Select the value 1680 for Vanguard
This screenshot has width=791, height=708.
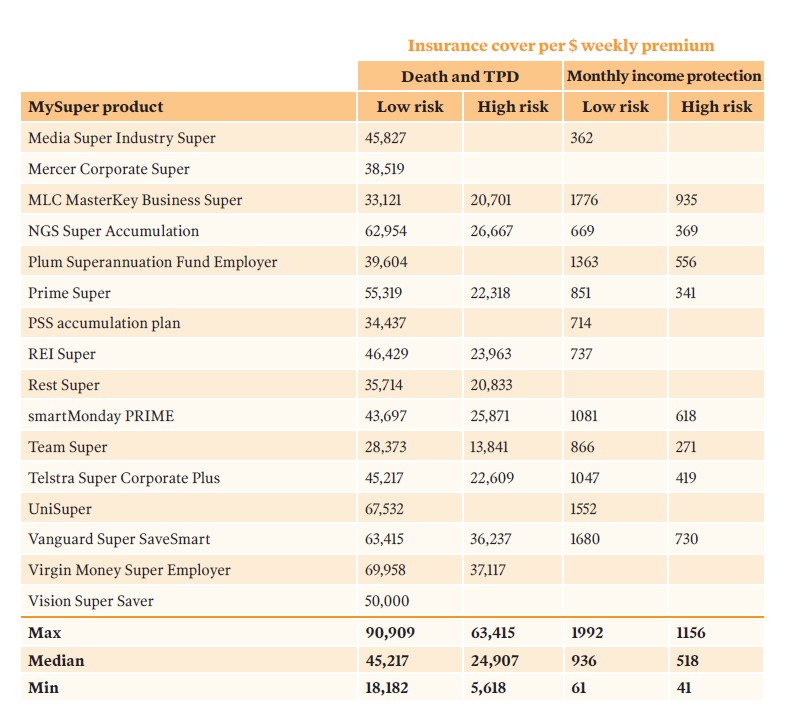click(585, 539)
